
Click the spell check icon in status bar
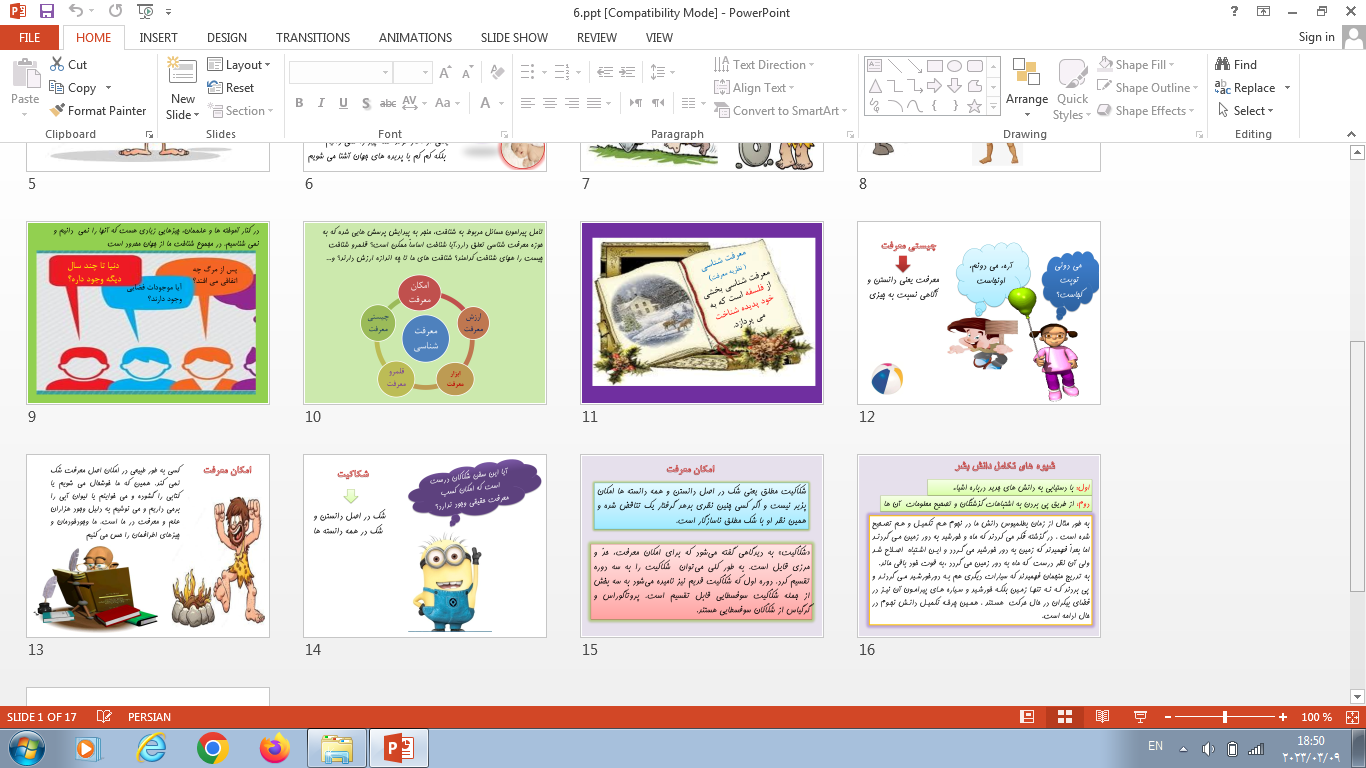(x=103, y=717)
